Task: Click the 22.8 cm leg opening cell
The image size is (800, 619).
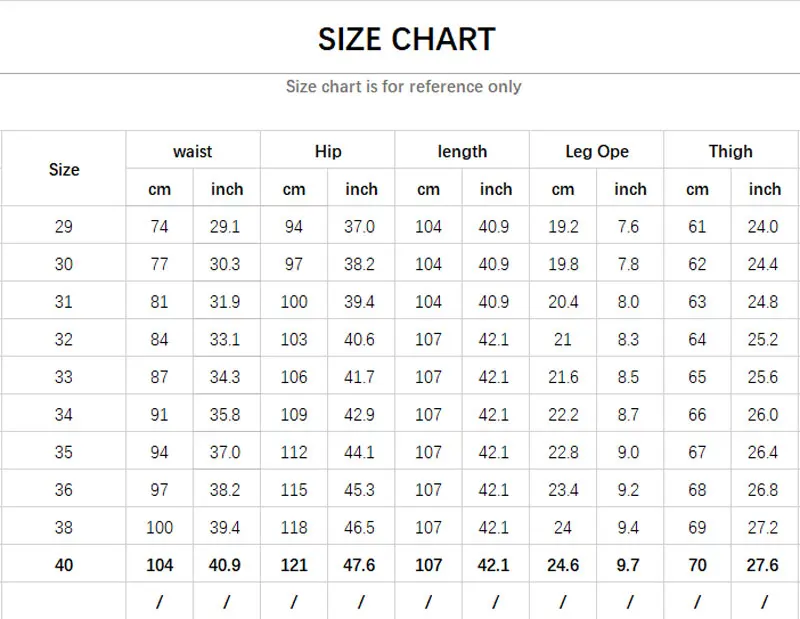Action: click(x=563, y=453)
